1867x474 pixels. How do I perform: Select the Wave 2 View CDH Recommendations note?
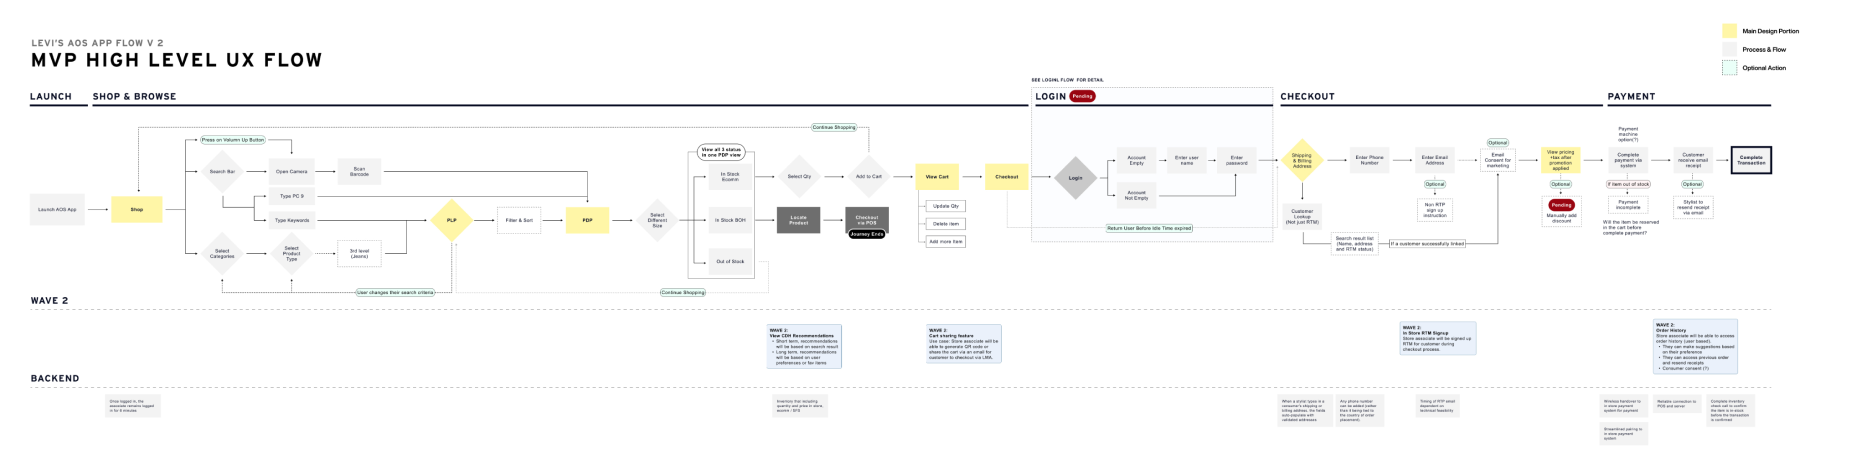coord(804,346)
